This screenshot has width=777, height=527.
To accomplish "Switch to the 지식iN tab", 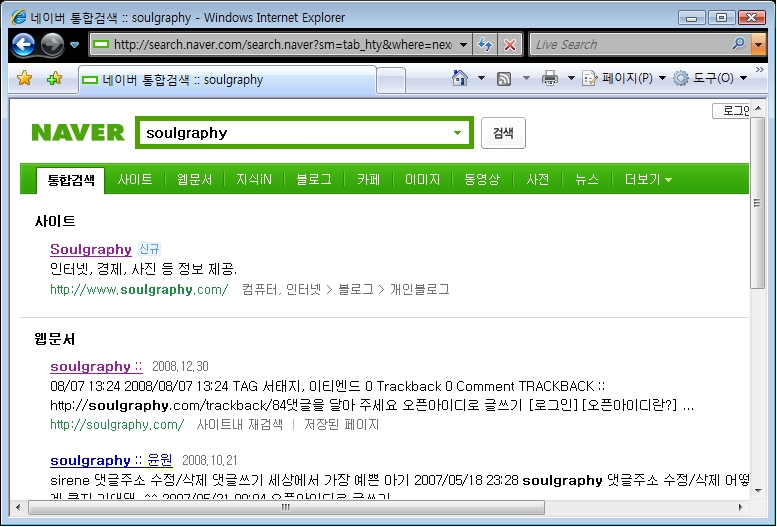I will pos(254,179).
